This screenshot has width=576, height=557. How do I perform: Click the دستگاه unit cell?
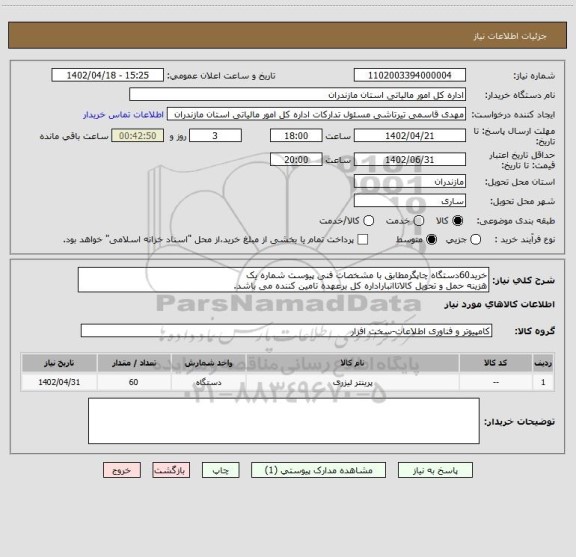pos(208,382)
